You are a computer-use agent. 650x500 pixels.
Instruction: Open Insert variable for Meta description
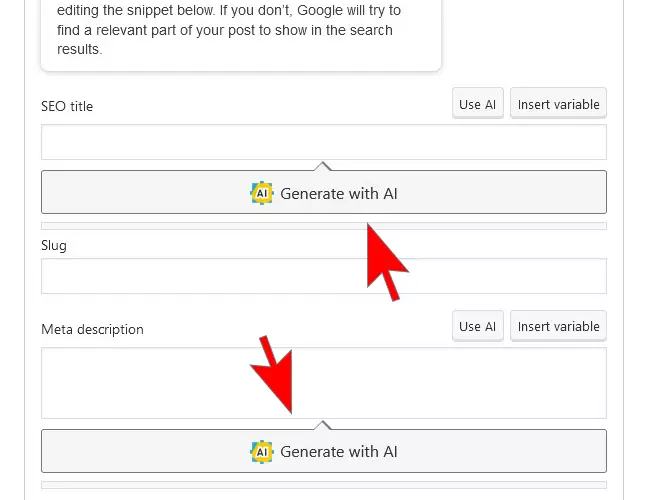pyautogui.click(x=558, y=326)
